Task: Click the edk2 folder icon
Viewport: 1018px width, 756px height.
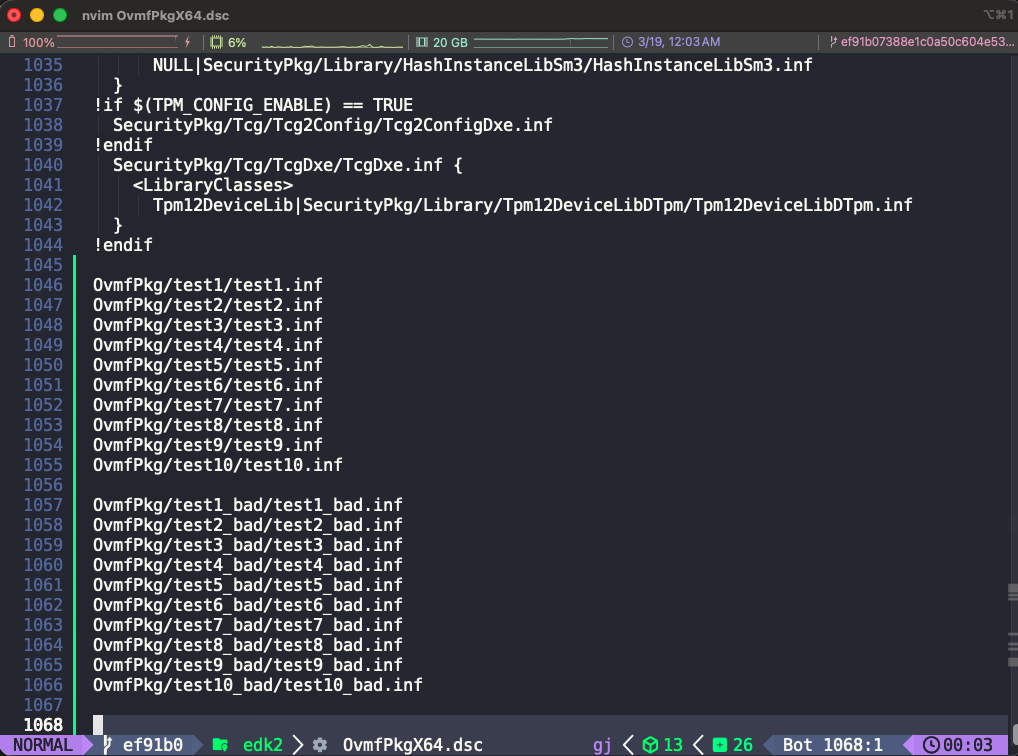Action: pos(220,745)
